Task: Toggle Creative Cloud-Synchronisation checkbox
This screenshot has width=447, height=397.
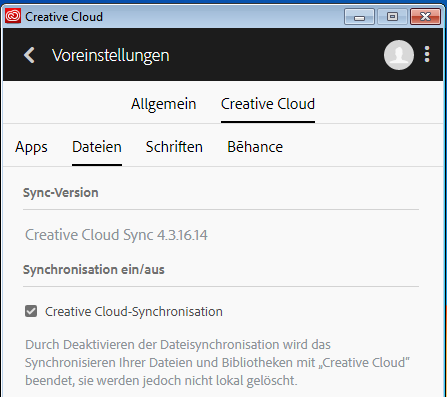Action: [31, 311]
